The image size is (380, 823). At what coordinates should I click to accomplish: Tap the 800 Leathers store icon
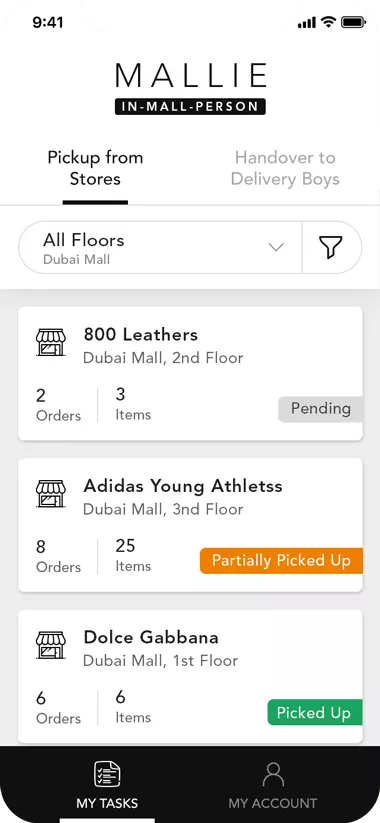[51, 343]
